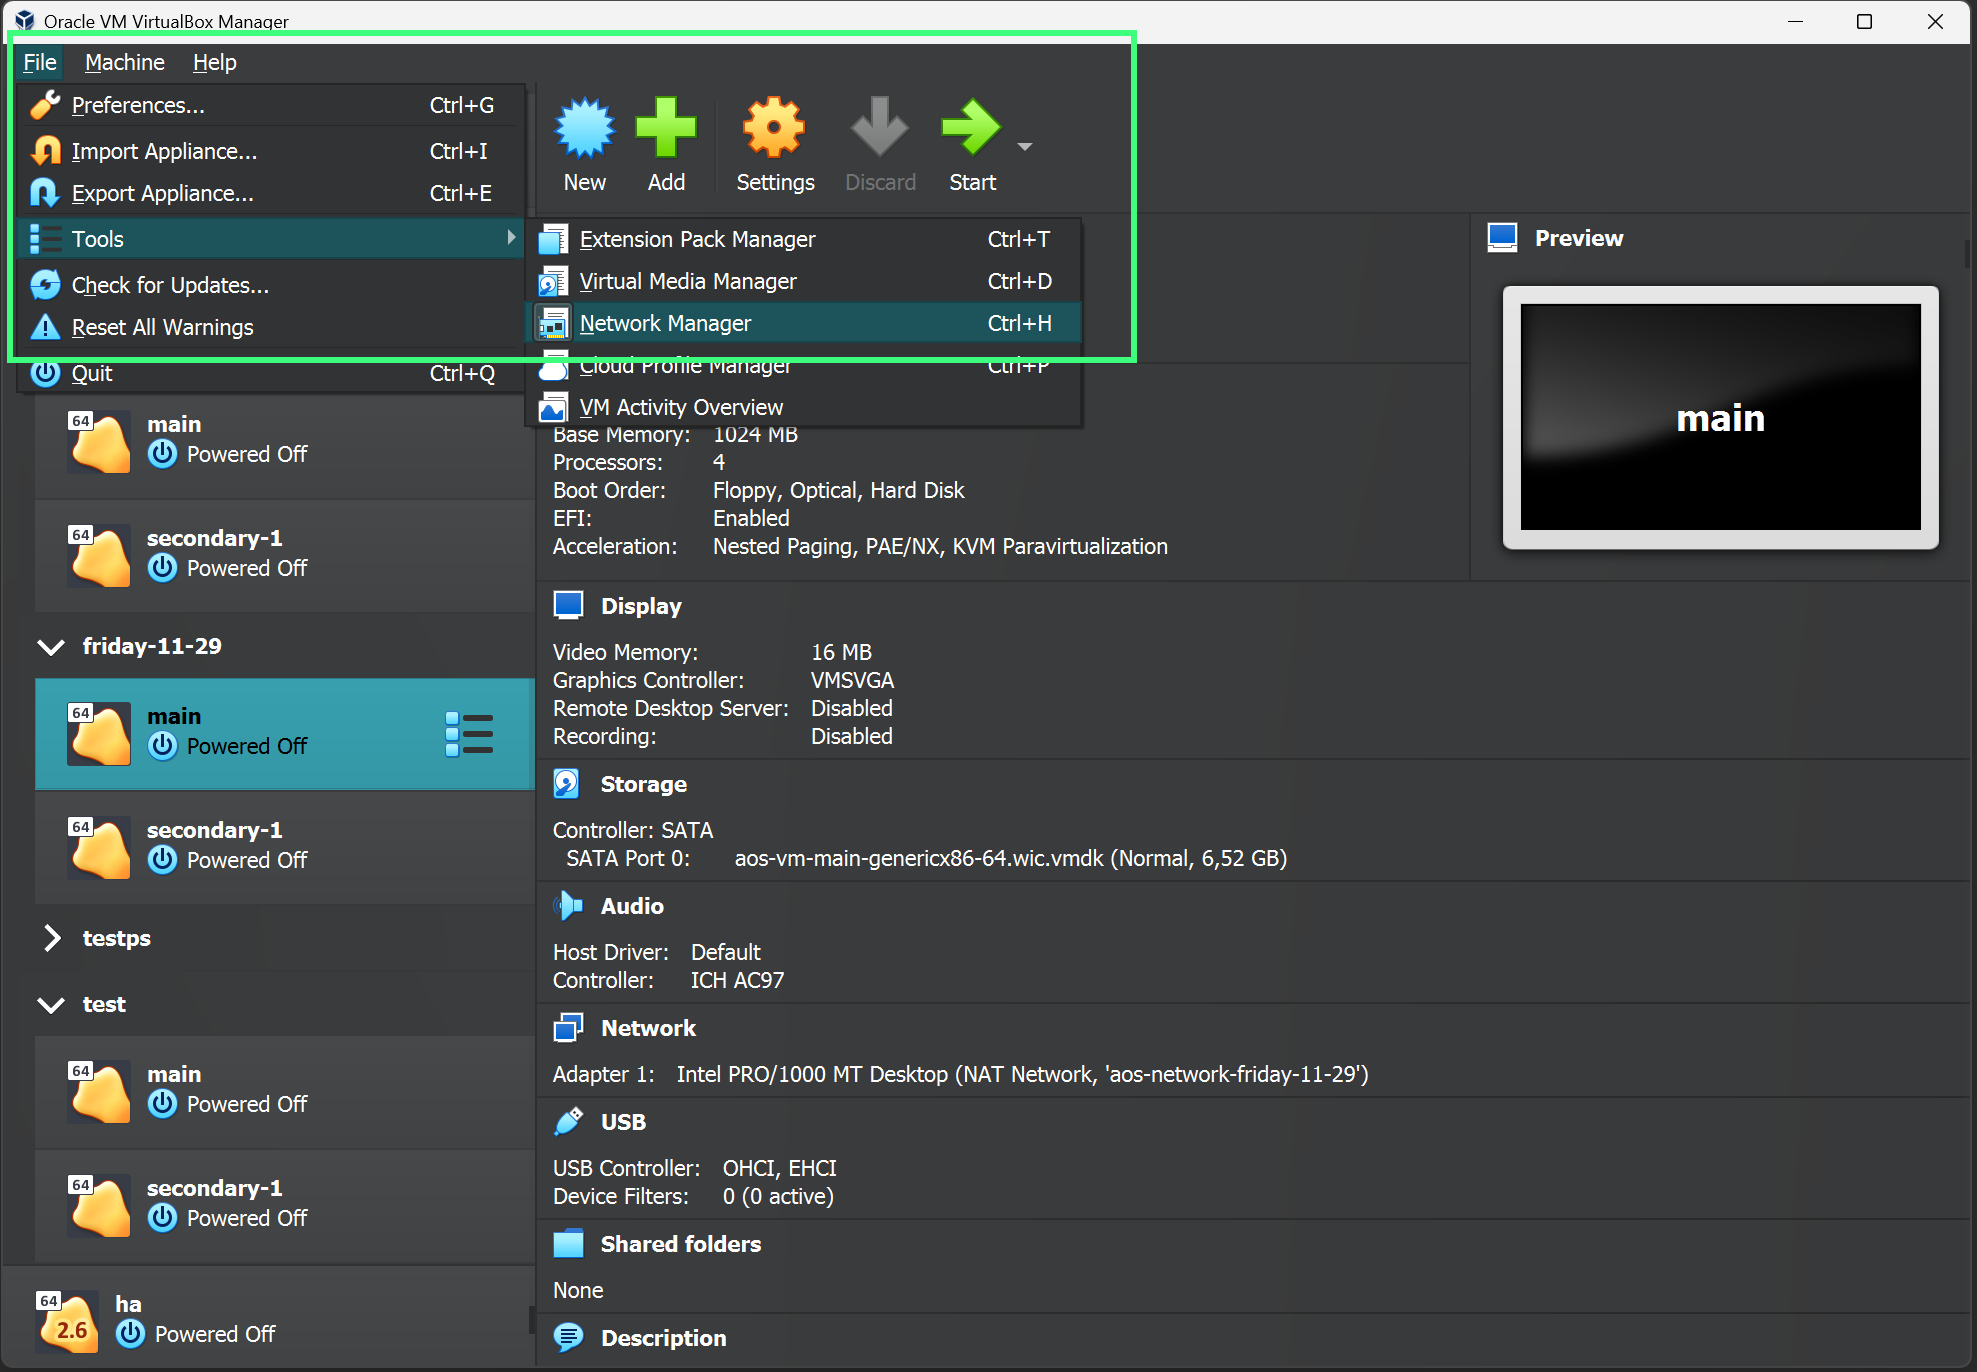This screenshot has height=1372, width=1977.
Task: Collapse the friday-11-29 group
Action: point(51,647)
